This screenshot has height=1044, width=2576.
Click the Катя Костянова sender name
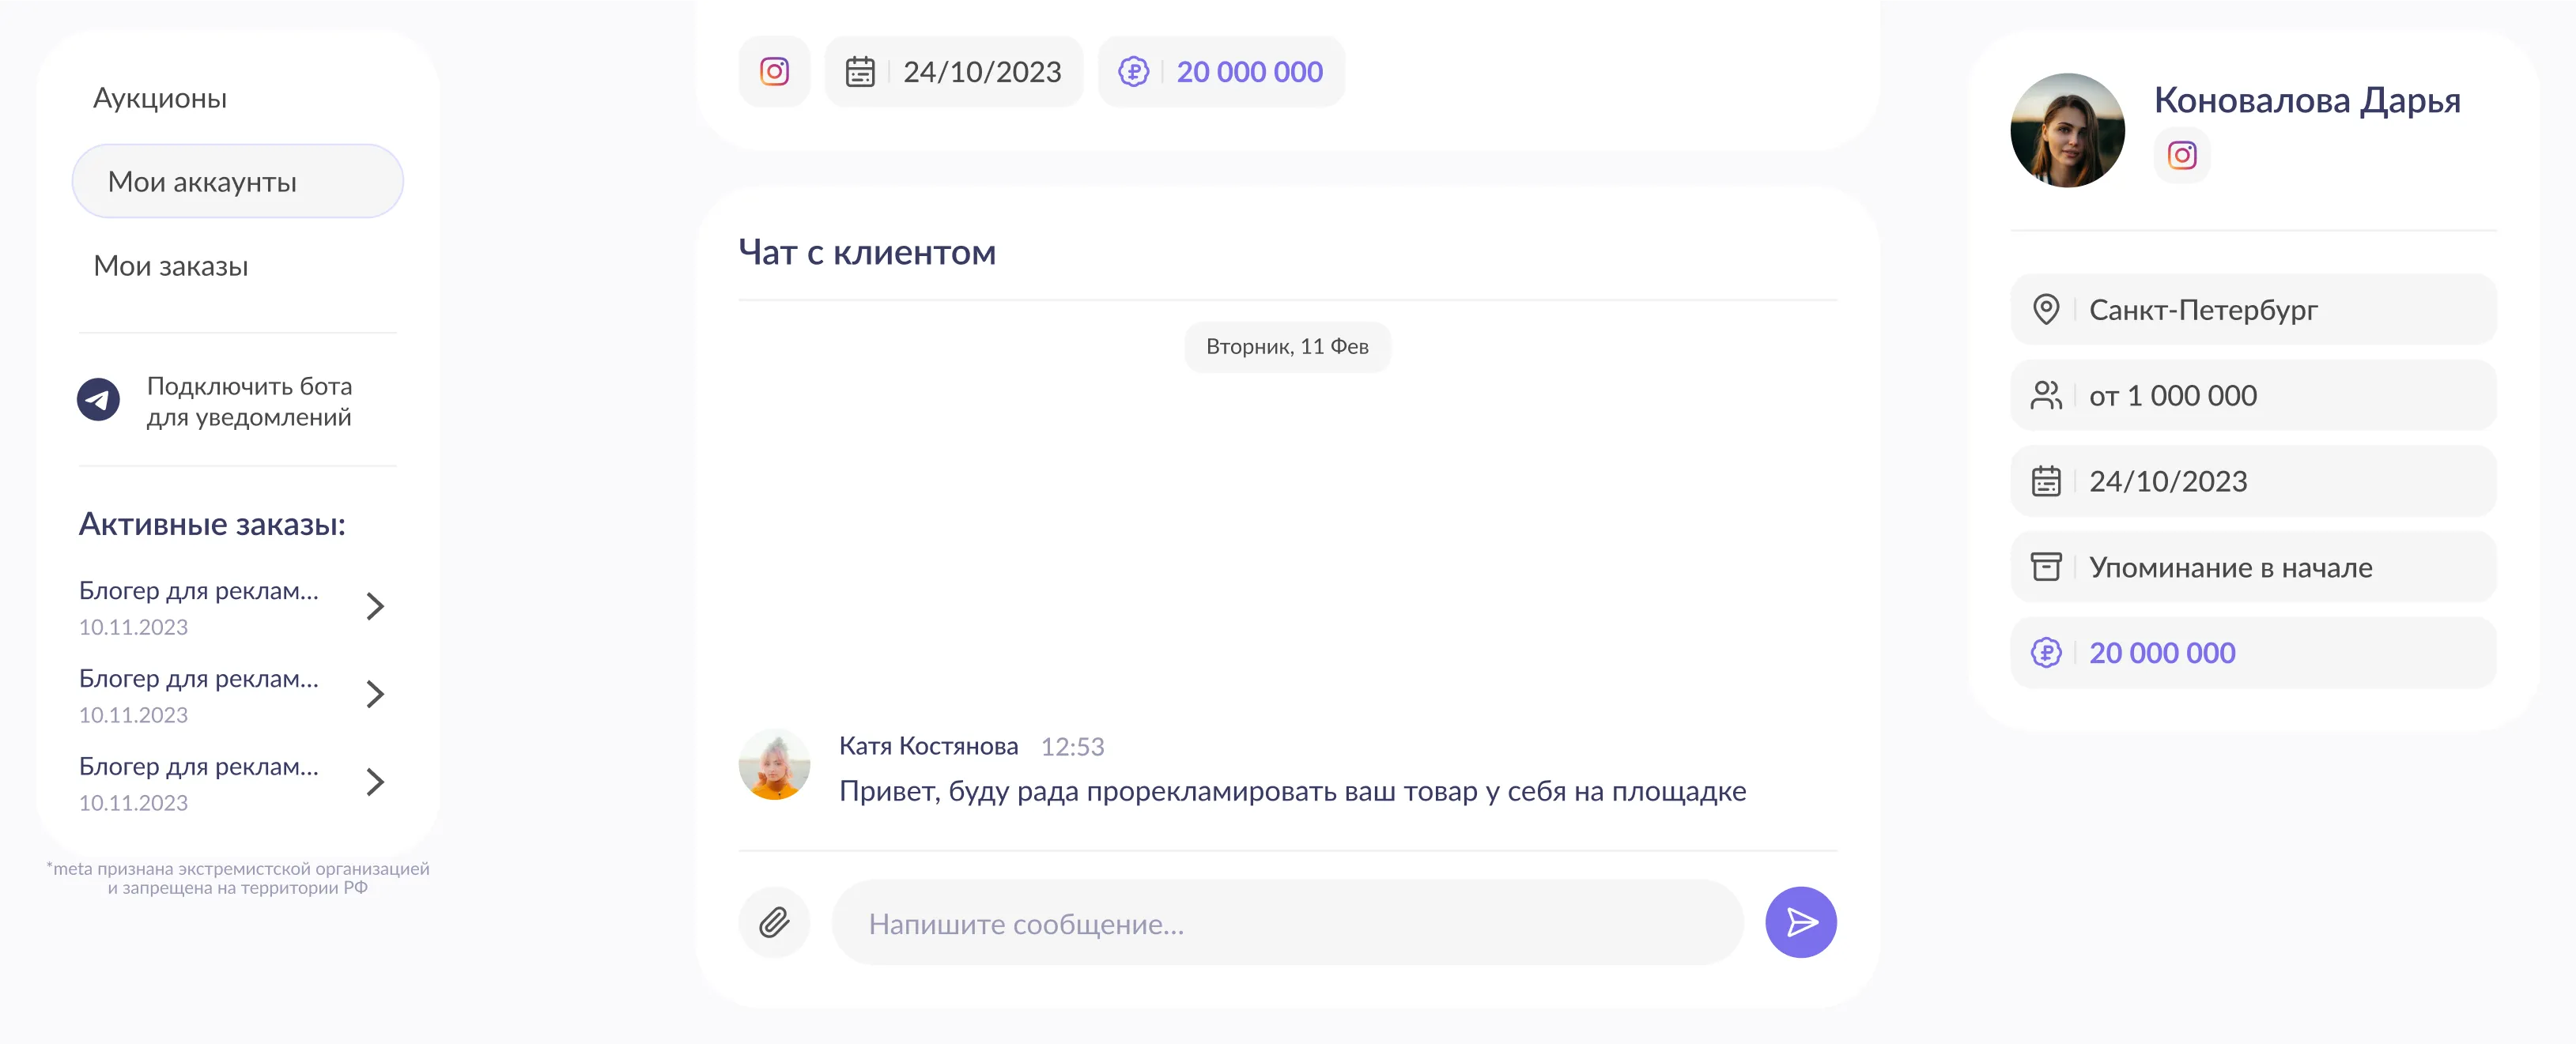coord(928,746)
